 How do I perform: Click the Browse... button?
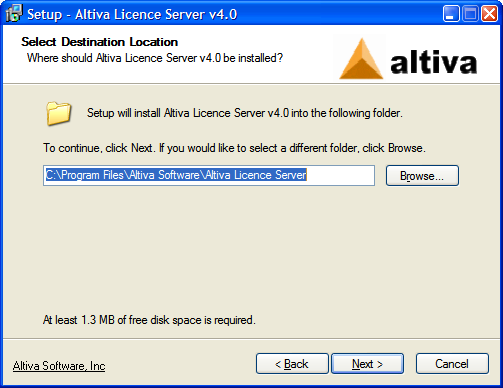coord(422,176)
